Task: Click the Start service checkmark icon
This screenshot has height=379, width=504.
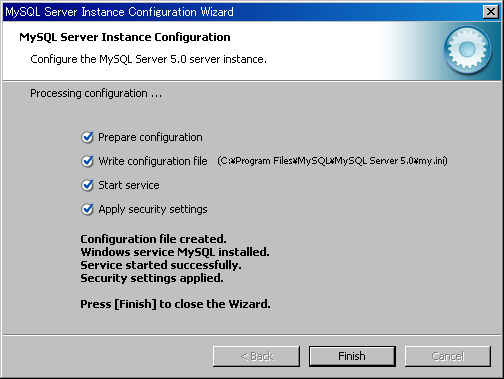Action: pyautogui.click(x=87, y=185)
